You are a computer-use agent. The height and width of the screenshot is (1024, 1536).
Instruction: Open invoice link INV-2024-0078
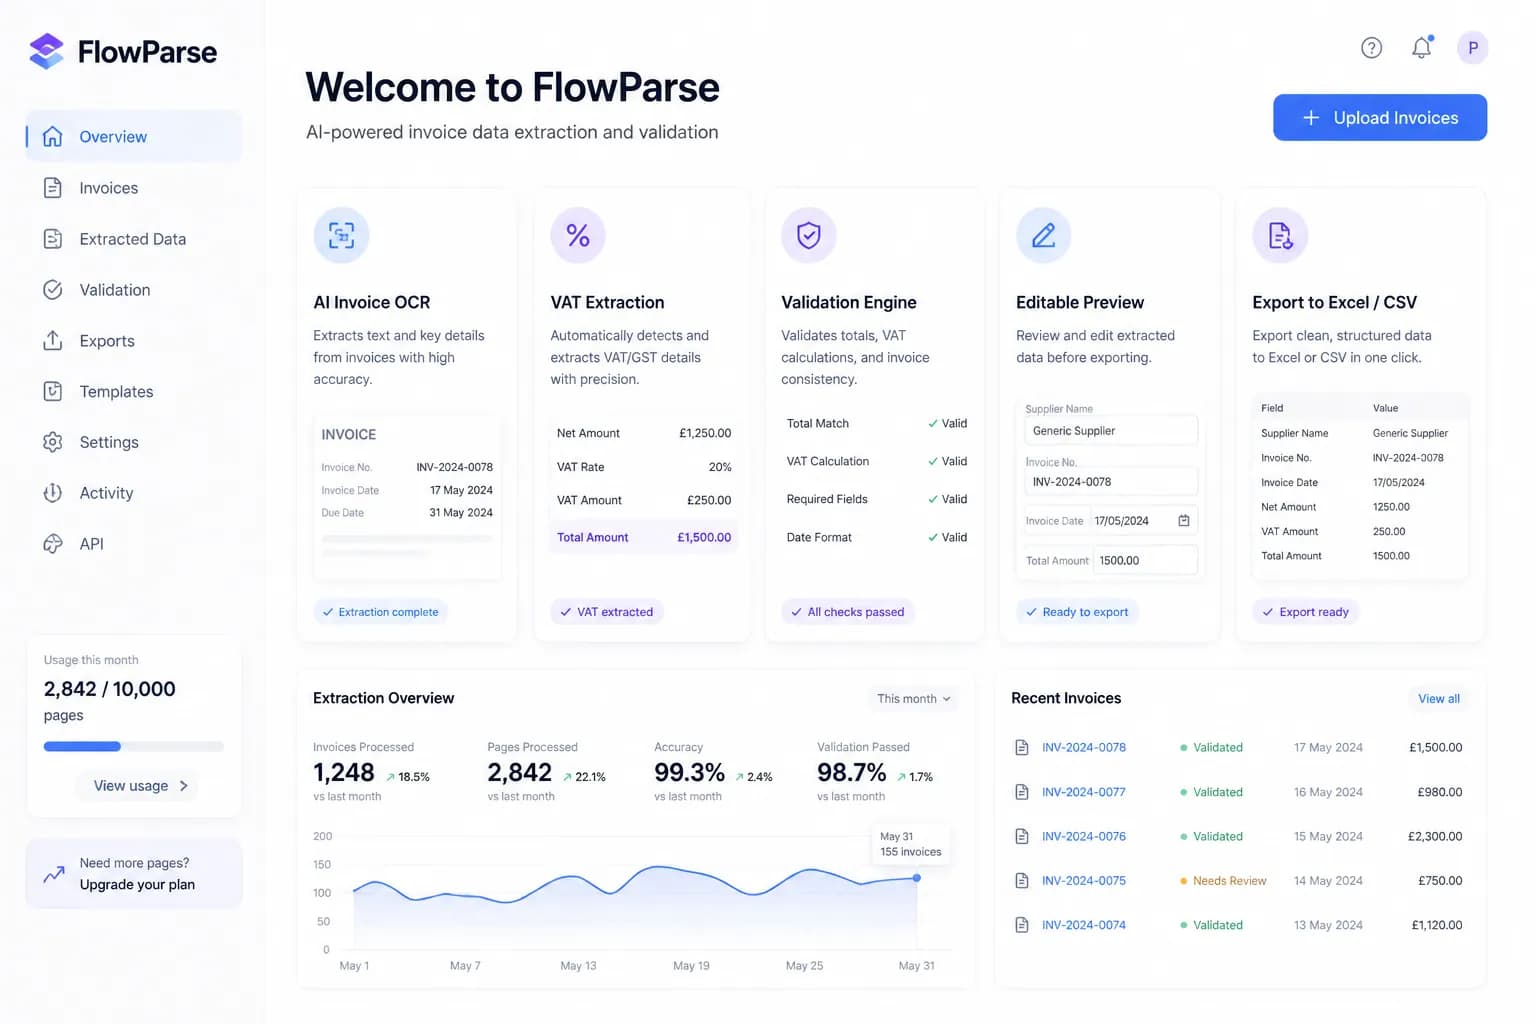1084,748
